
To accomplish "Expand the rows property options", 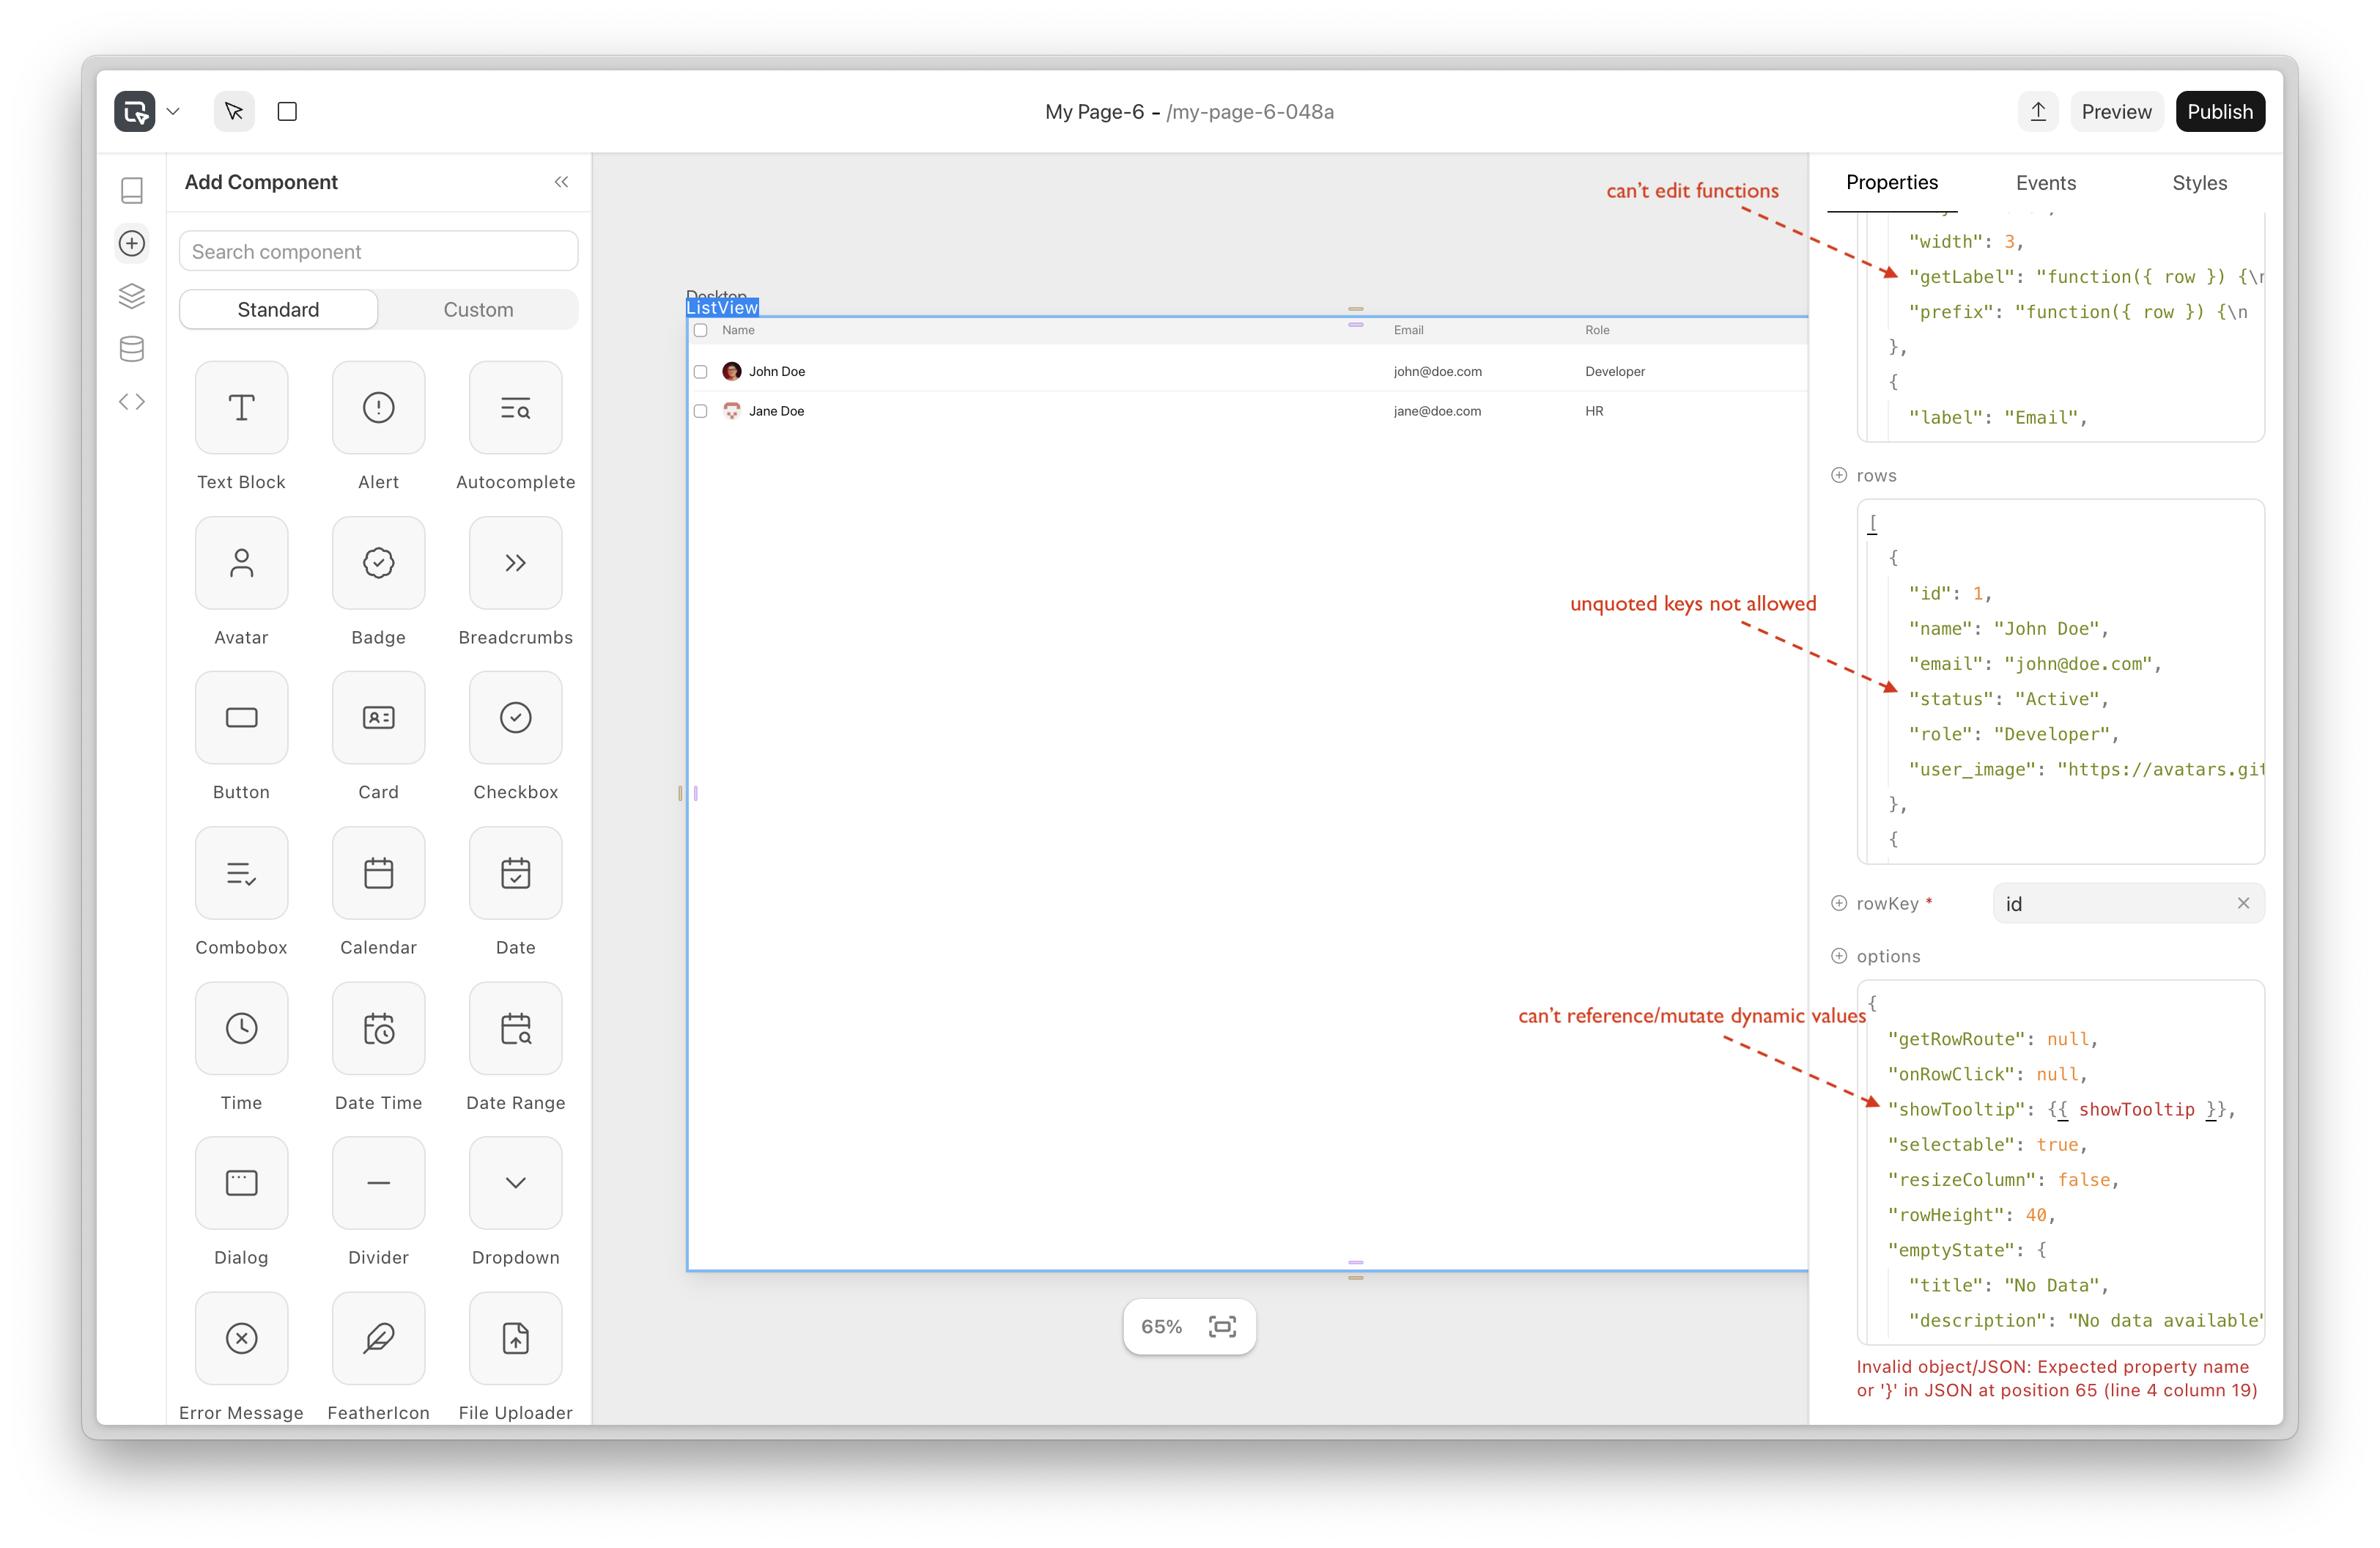I will pos(1838,475).
